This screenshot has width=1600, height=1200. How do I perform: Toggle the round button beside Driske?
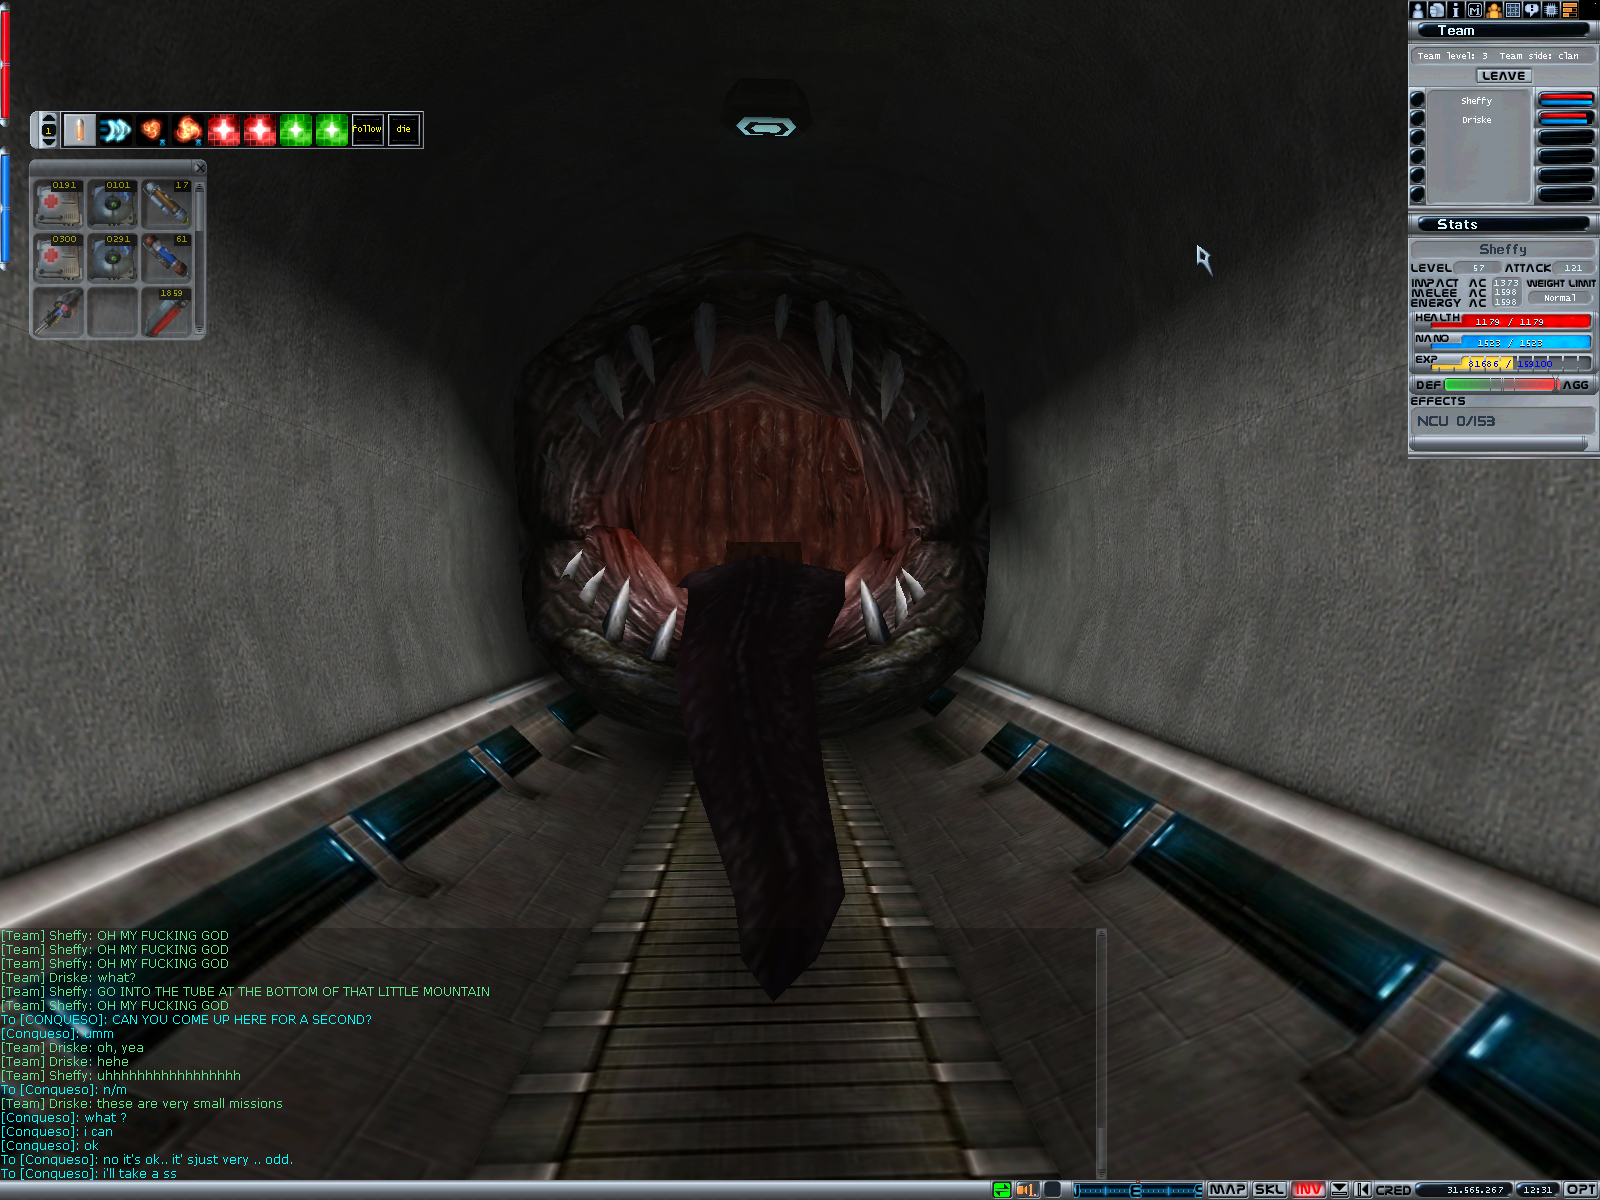(x=1417, y=118)
